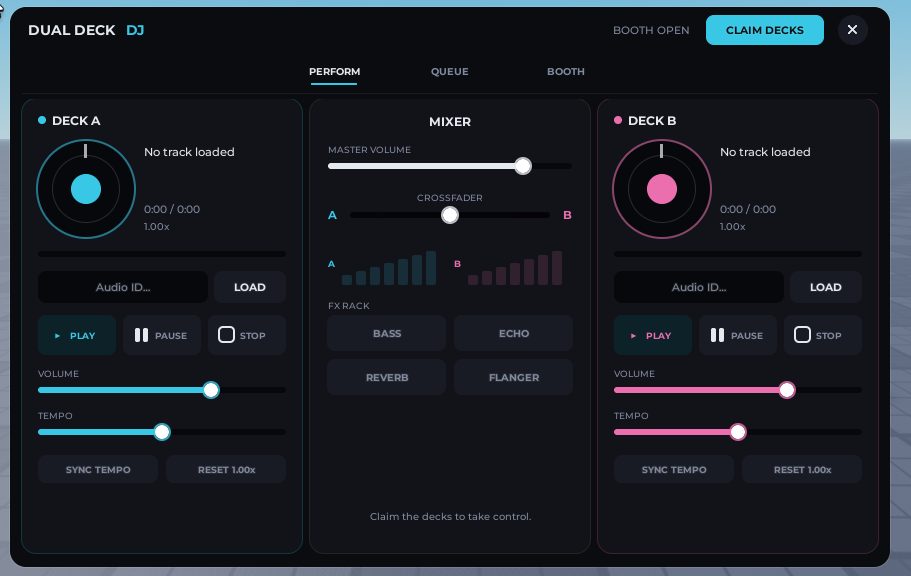
Task: Reset Deck A tempo to 1.00x
Action: coord(226,469)
